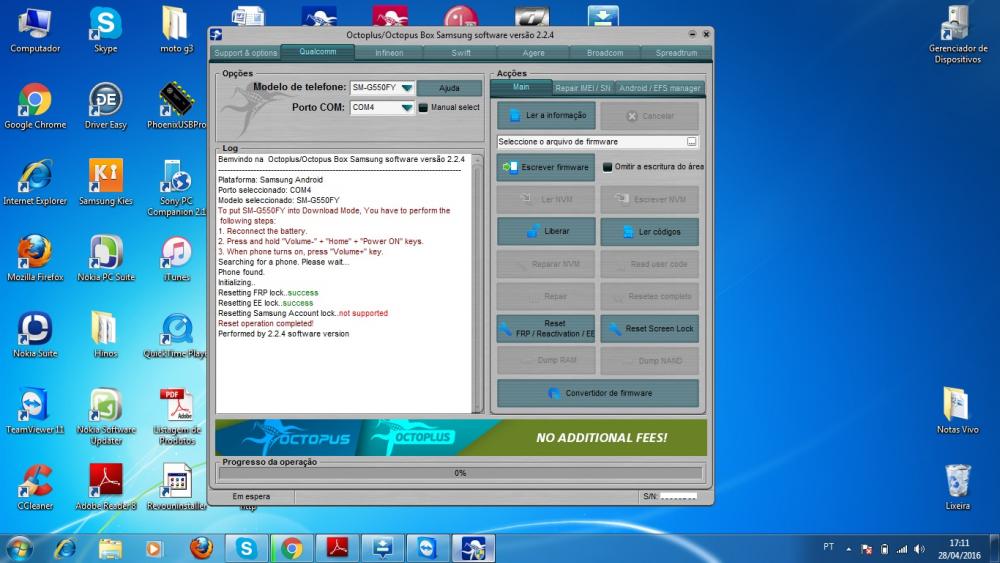Open TeamViewer taskbar button
Screen dimensions: 1000x563
(427, 548)
